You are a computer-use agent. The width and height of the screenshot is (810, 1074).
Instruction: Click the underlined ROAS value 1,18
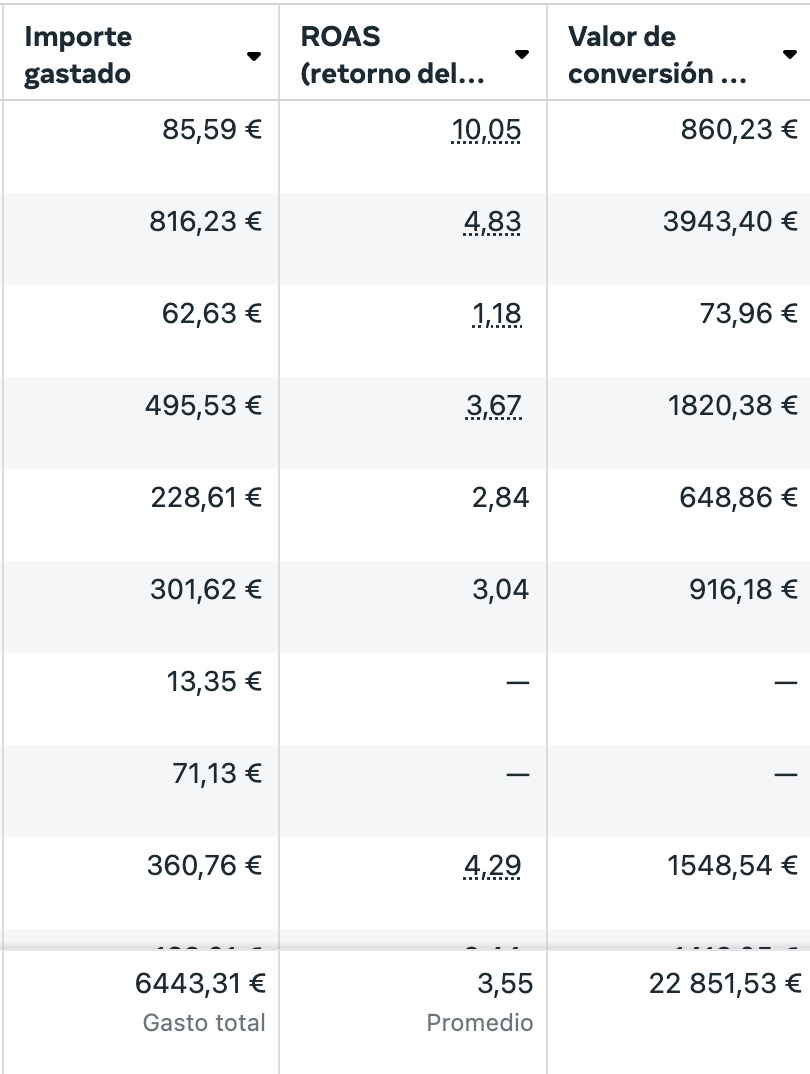click(497, 313)
